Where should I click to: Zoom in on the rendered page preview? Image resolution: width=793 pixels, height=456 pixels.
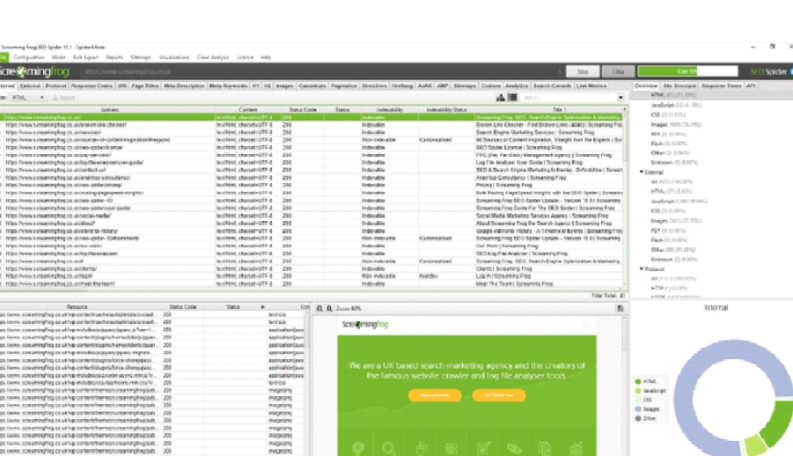(329, 308)
